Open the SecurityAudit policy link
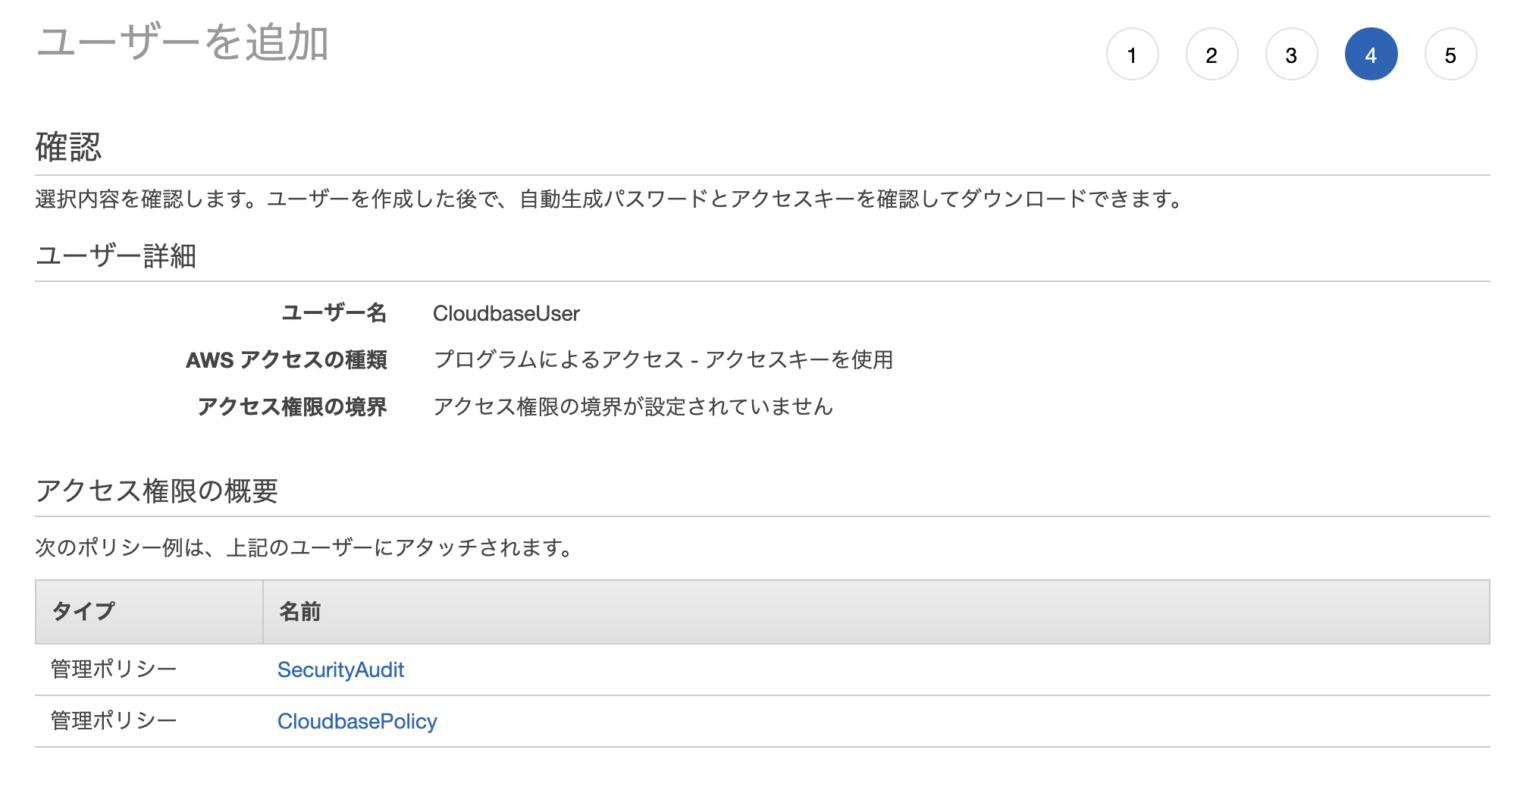 click(341, 669)
